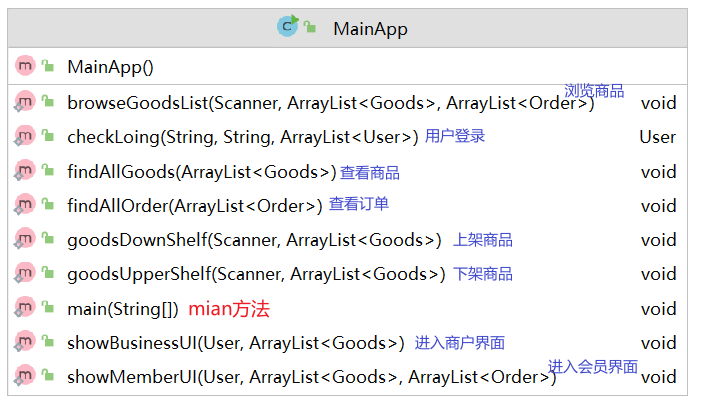Click the green lock icon in MainApp header
704x403 pixels.
(311, 28)
